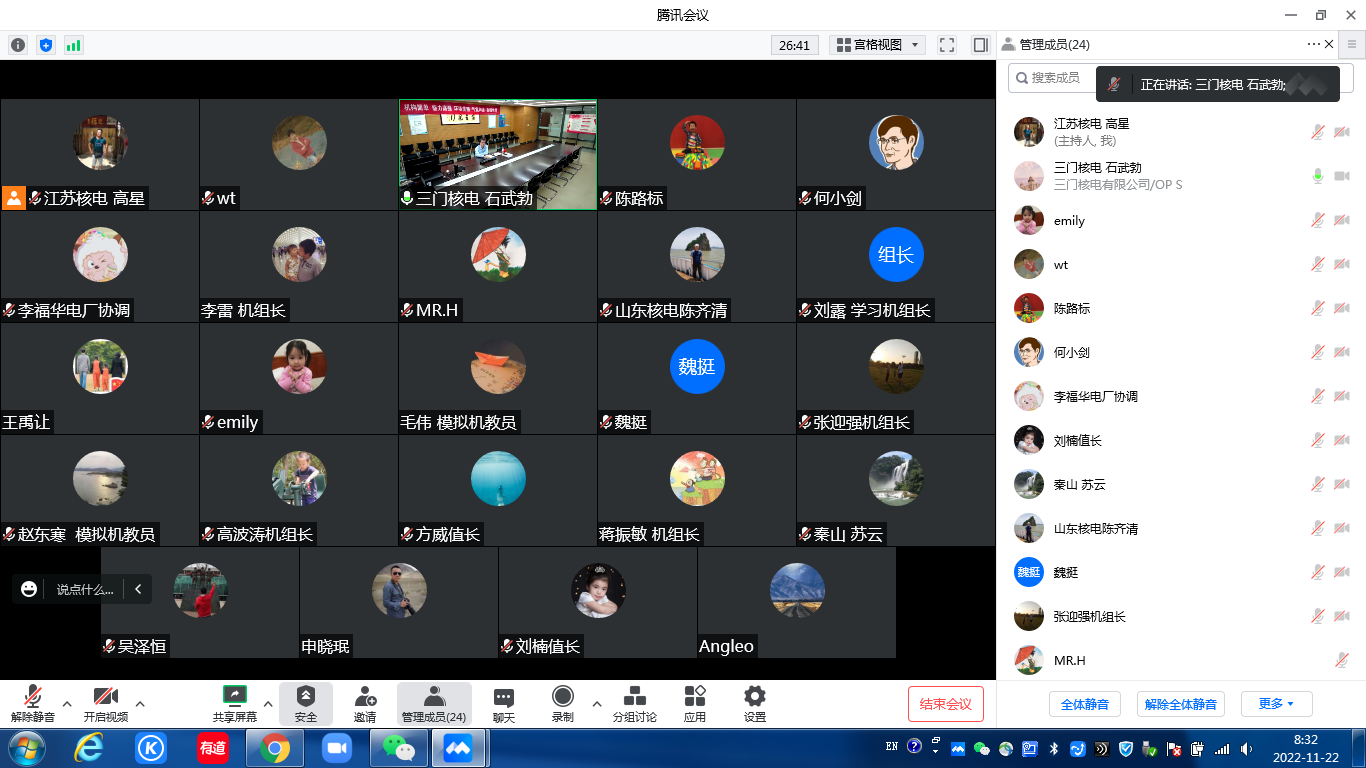
Task: Toggle 解除静音 microphone button
Action: click(x=33, y=696)
